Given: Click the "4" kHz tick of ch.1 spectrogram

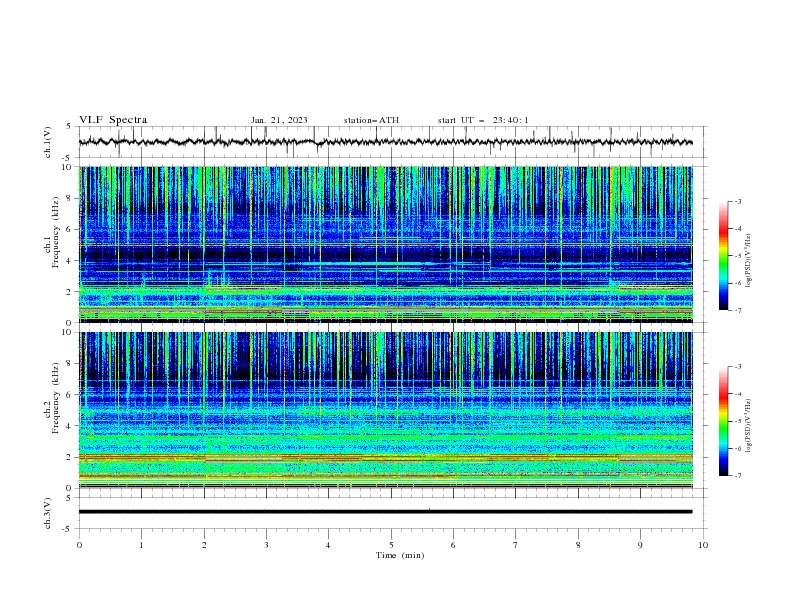Looking at the screenshot, I should point(71,261).
